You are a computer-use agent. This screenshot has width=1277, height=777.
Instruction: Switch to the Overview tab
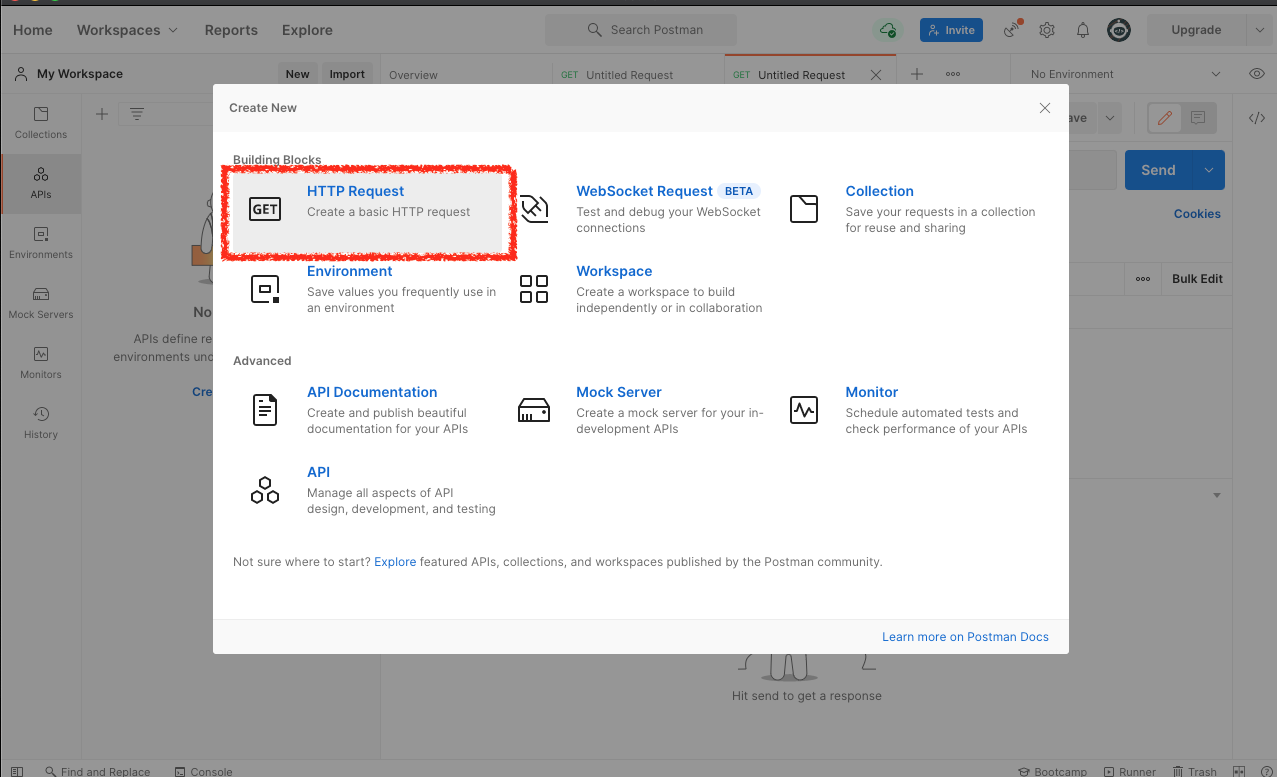pyautogui.click(x=413, y=75)
